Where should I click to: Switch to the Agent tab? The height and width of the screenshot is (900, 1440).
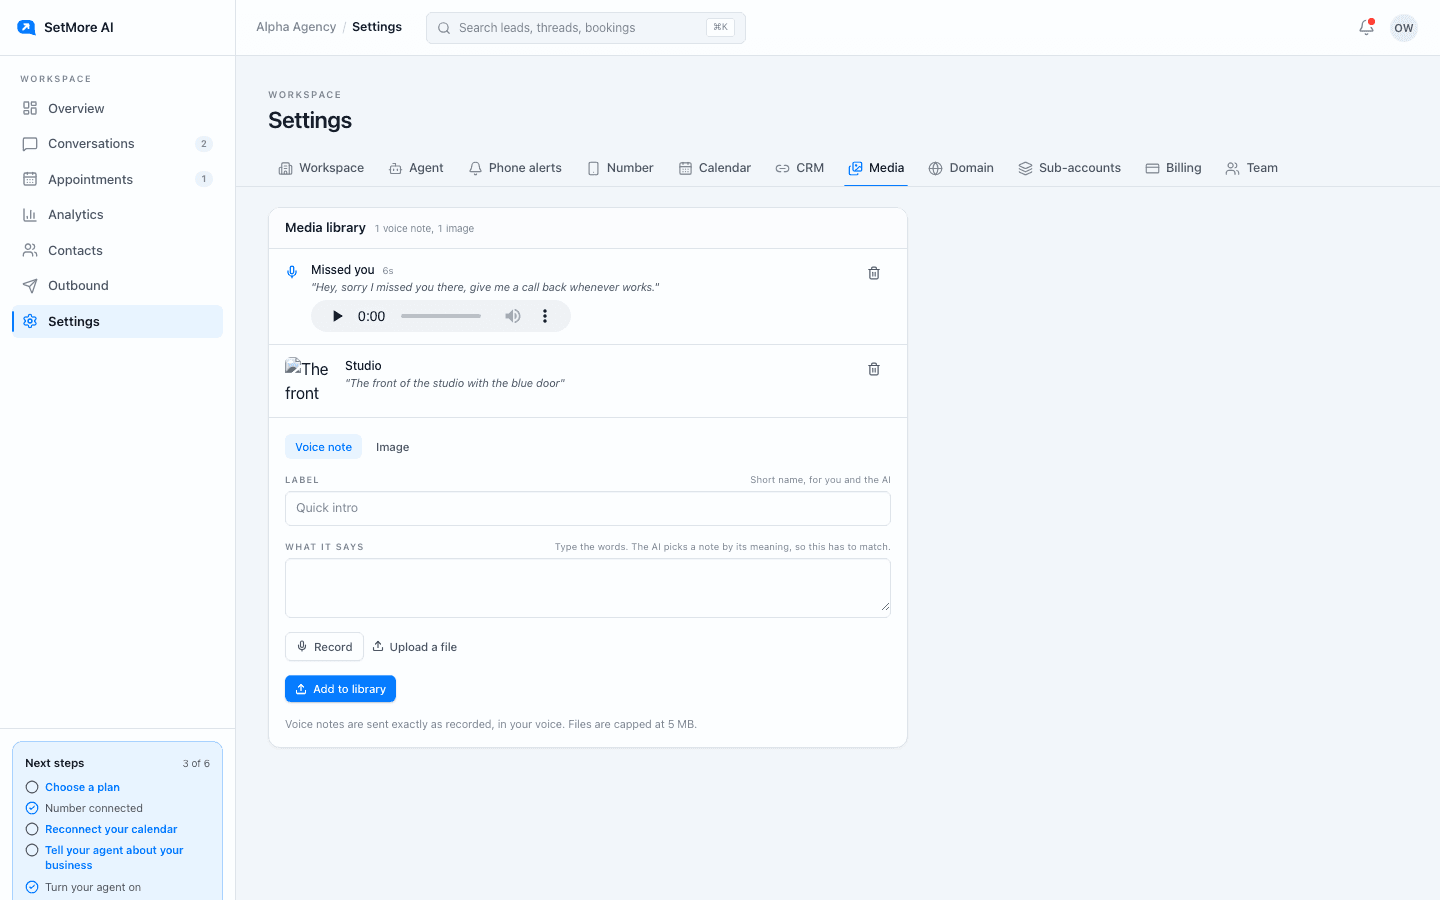(416, 168)
